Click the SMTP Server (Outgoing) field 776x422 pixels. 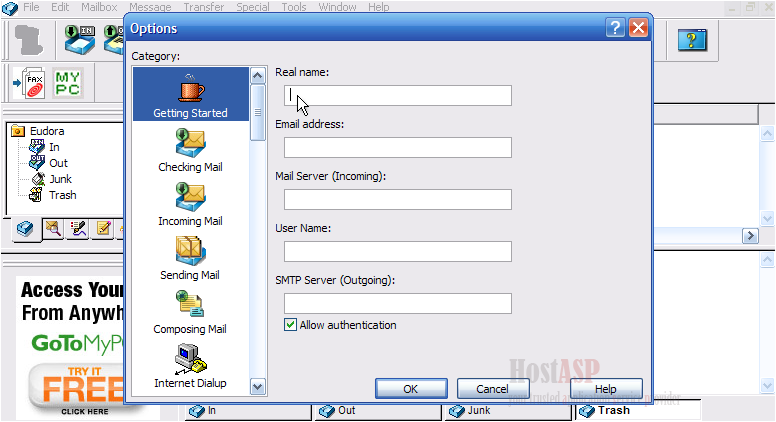(x=398, y=303)
